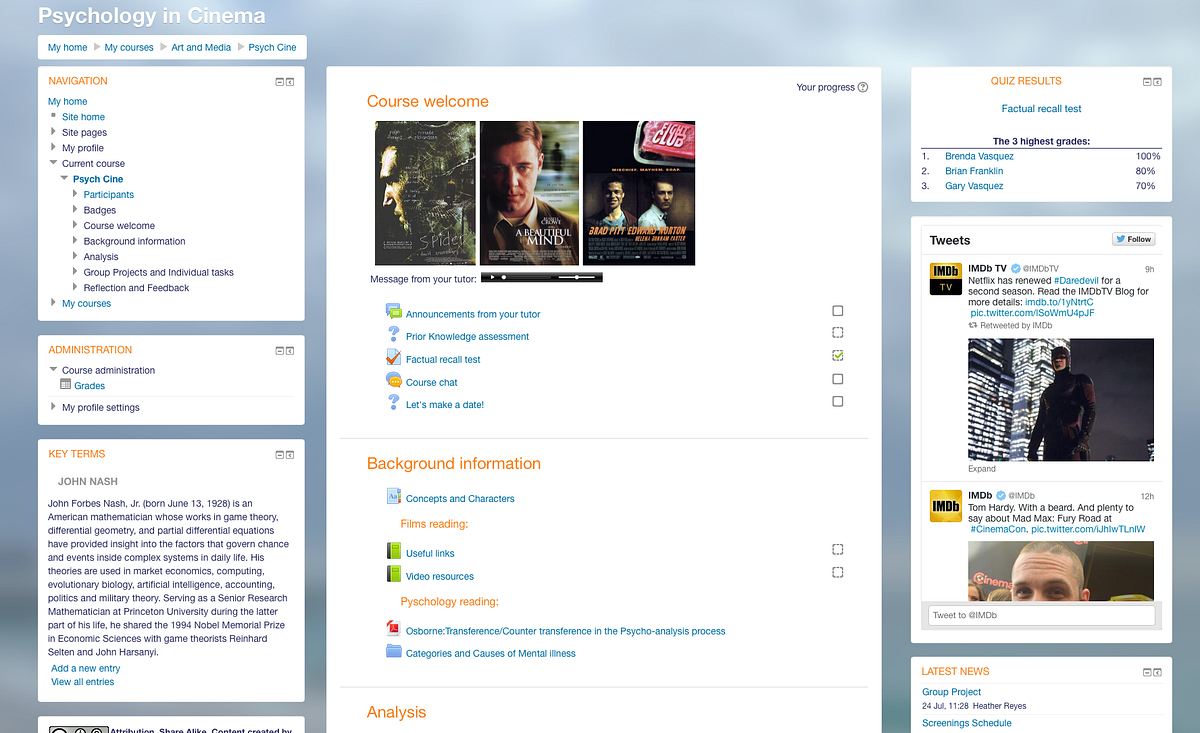Viewport: 1200px width, 733px height.
Task: Click the IMDb TV avatar in Tweets
Action: (x=946, y=279)
